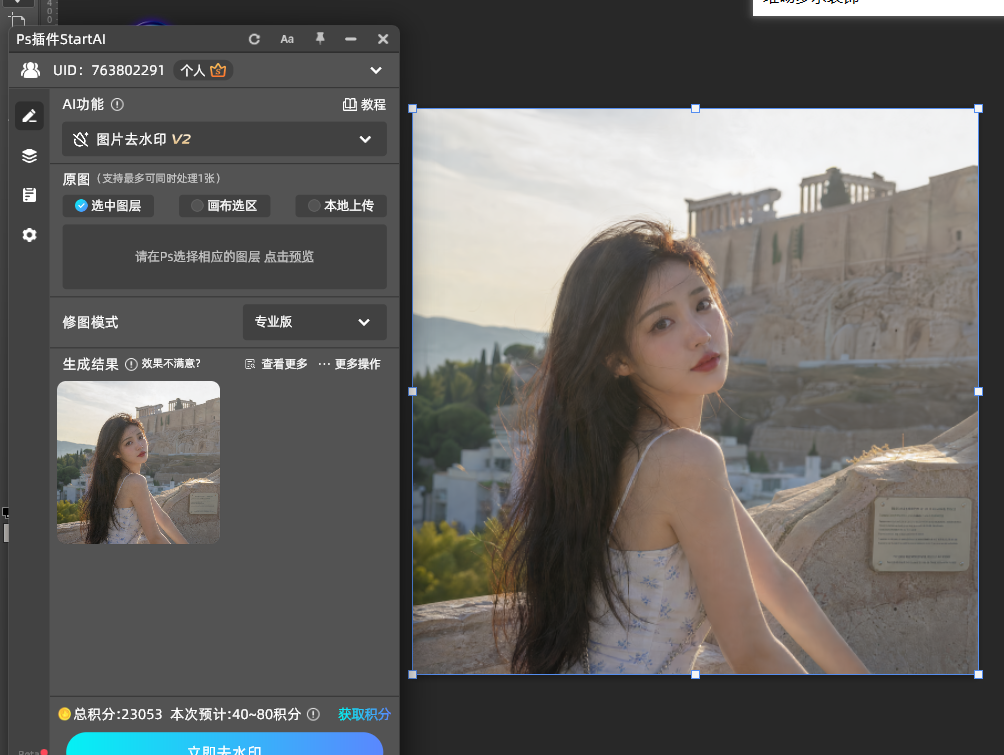
Task: Open the 更多操作 menu
Action: click(350, 364)
